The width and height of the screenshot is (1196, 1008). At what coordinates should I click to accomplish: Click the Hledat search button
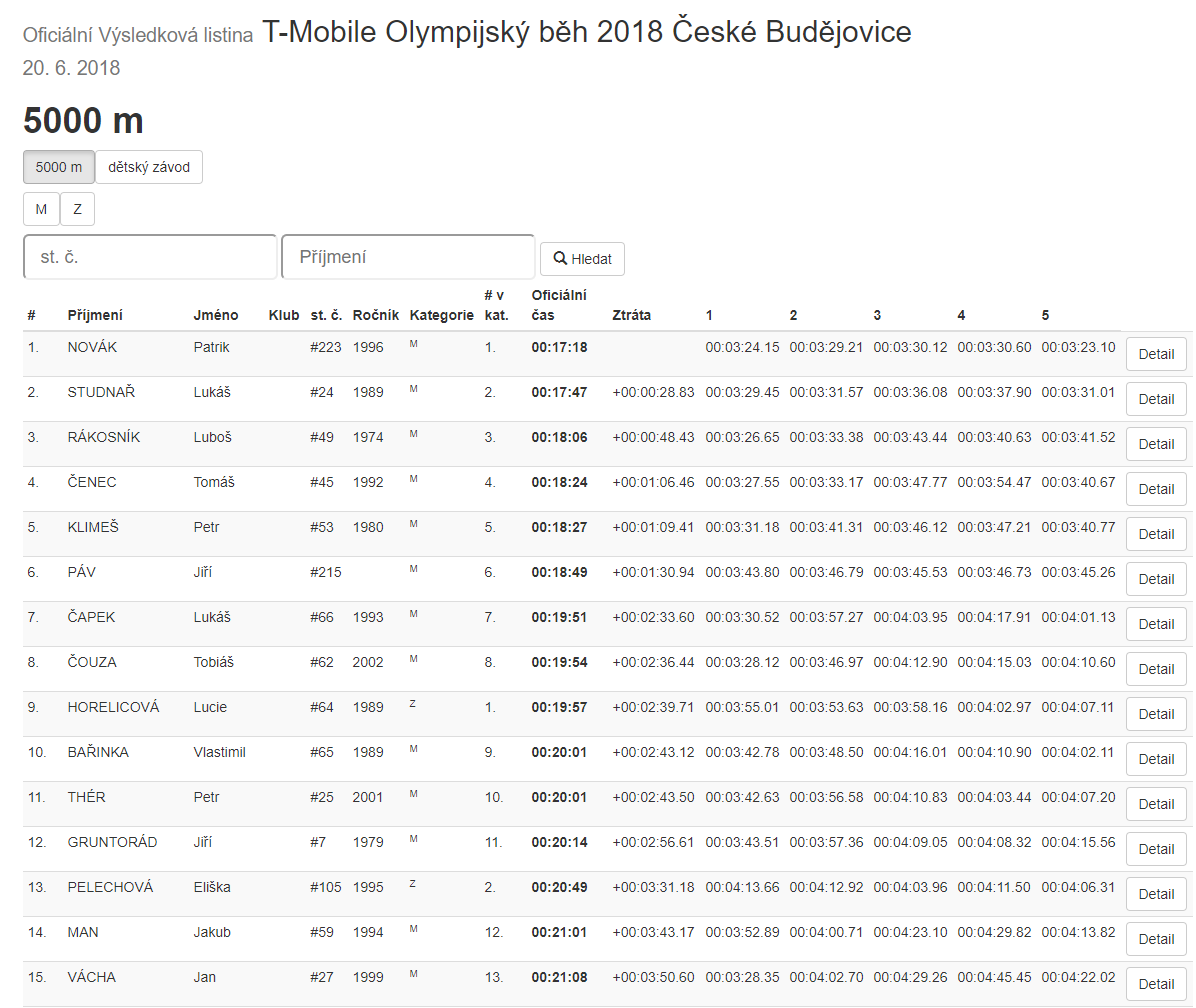click(x=582, y=258)
